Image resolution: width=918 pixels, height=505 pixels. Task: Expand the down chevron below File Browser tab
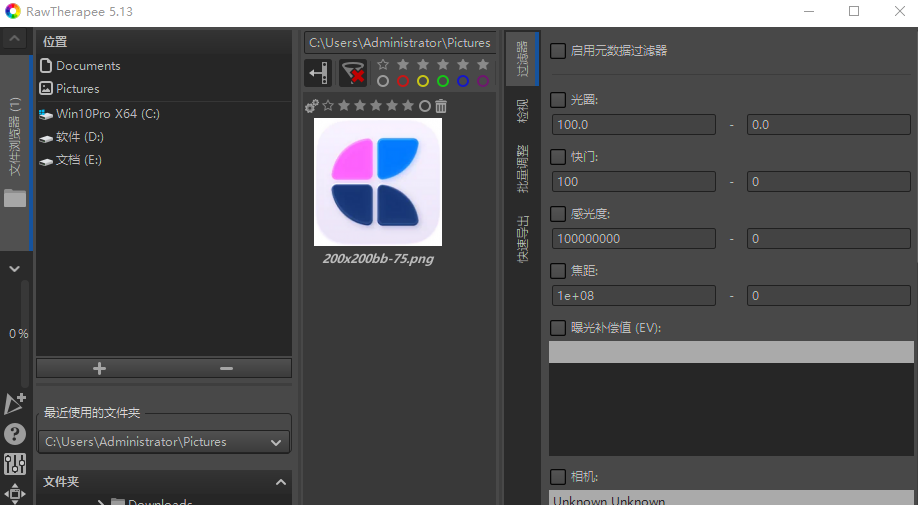coord(15,269)
